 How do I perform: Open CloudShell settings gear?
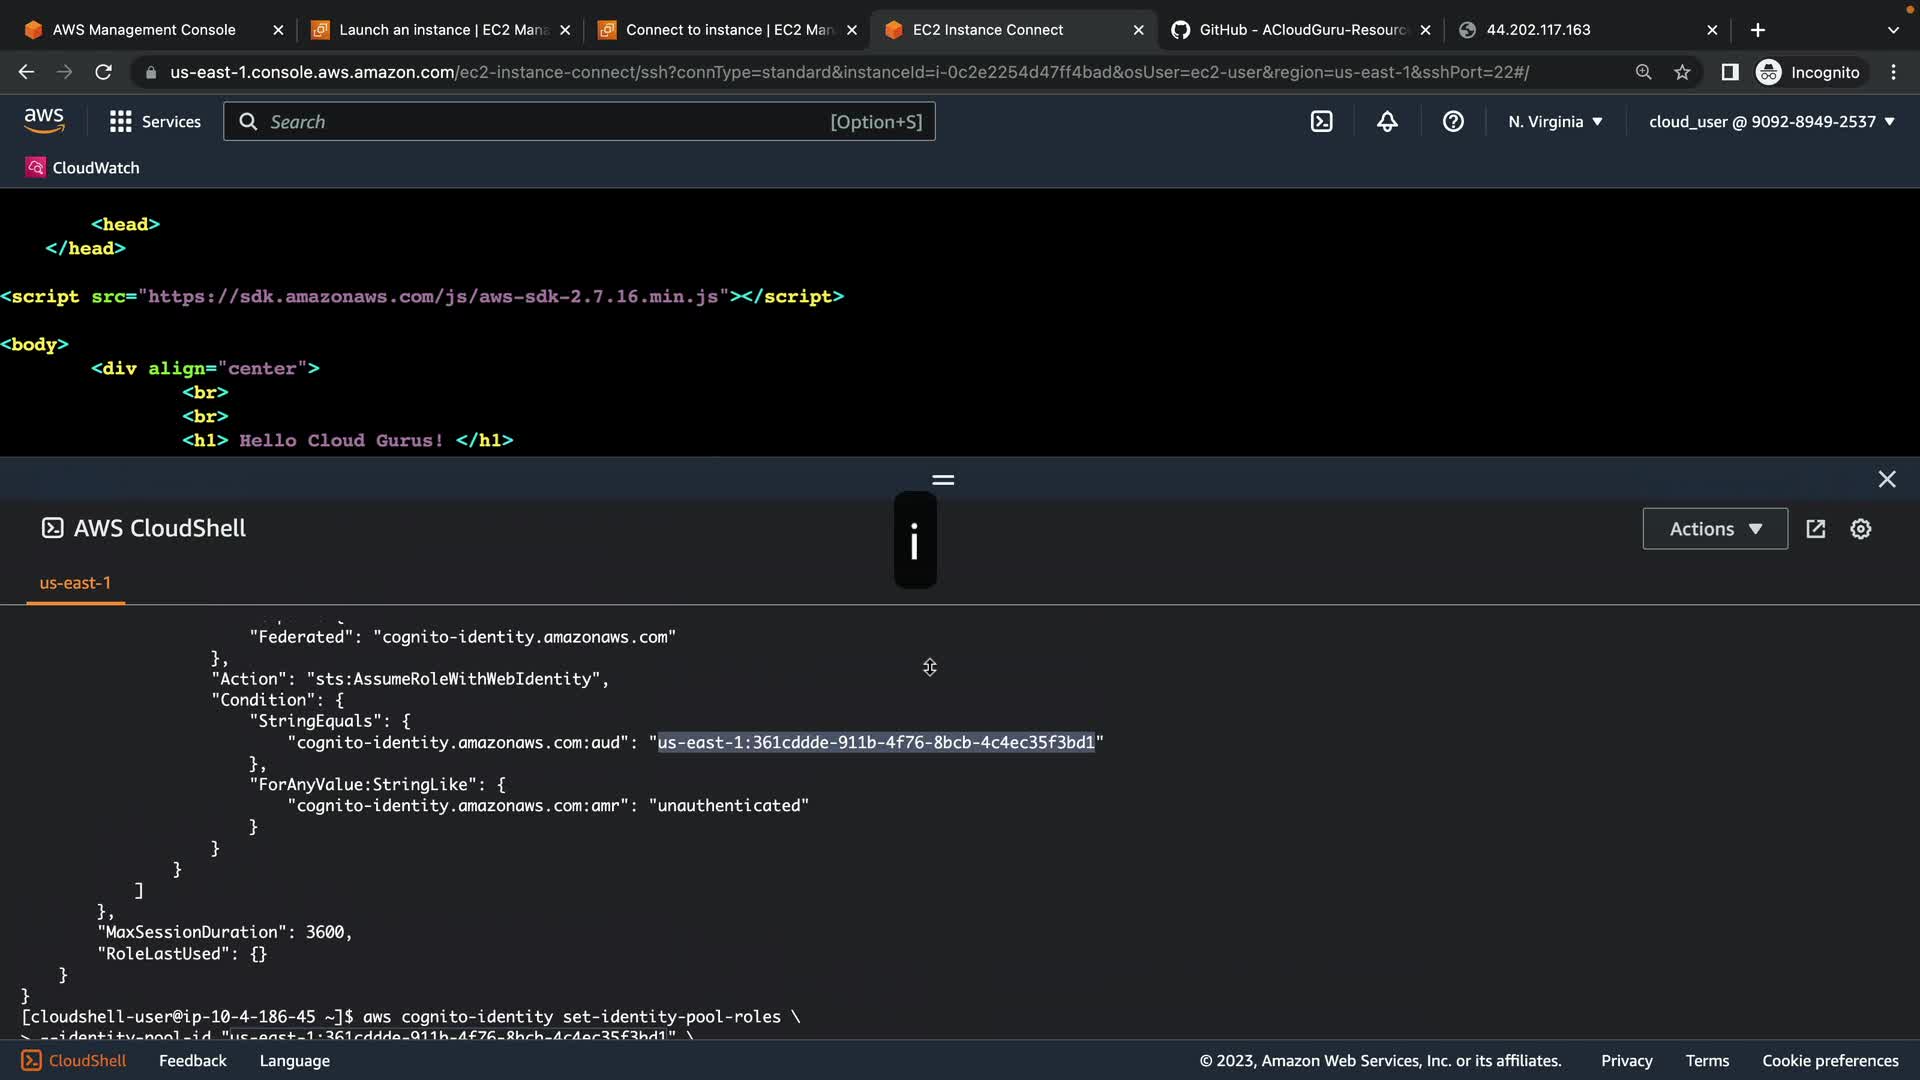(1860, 529)
